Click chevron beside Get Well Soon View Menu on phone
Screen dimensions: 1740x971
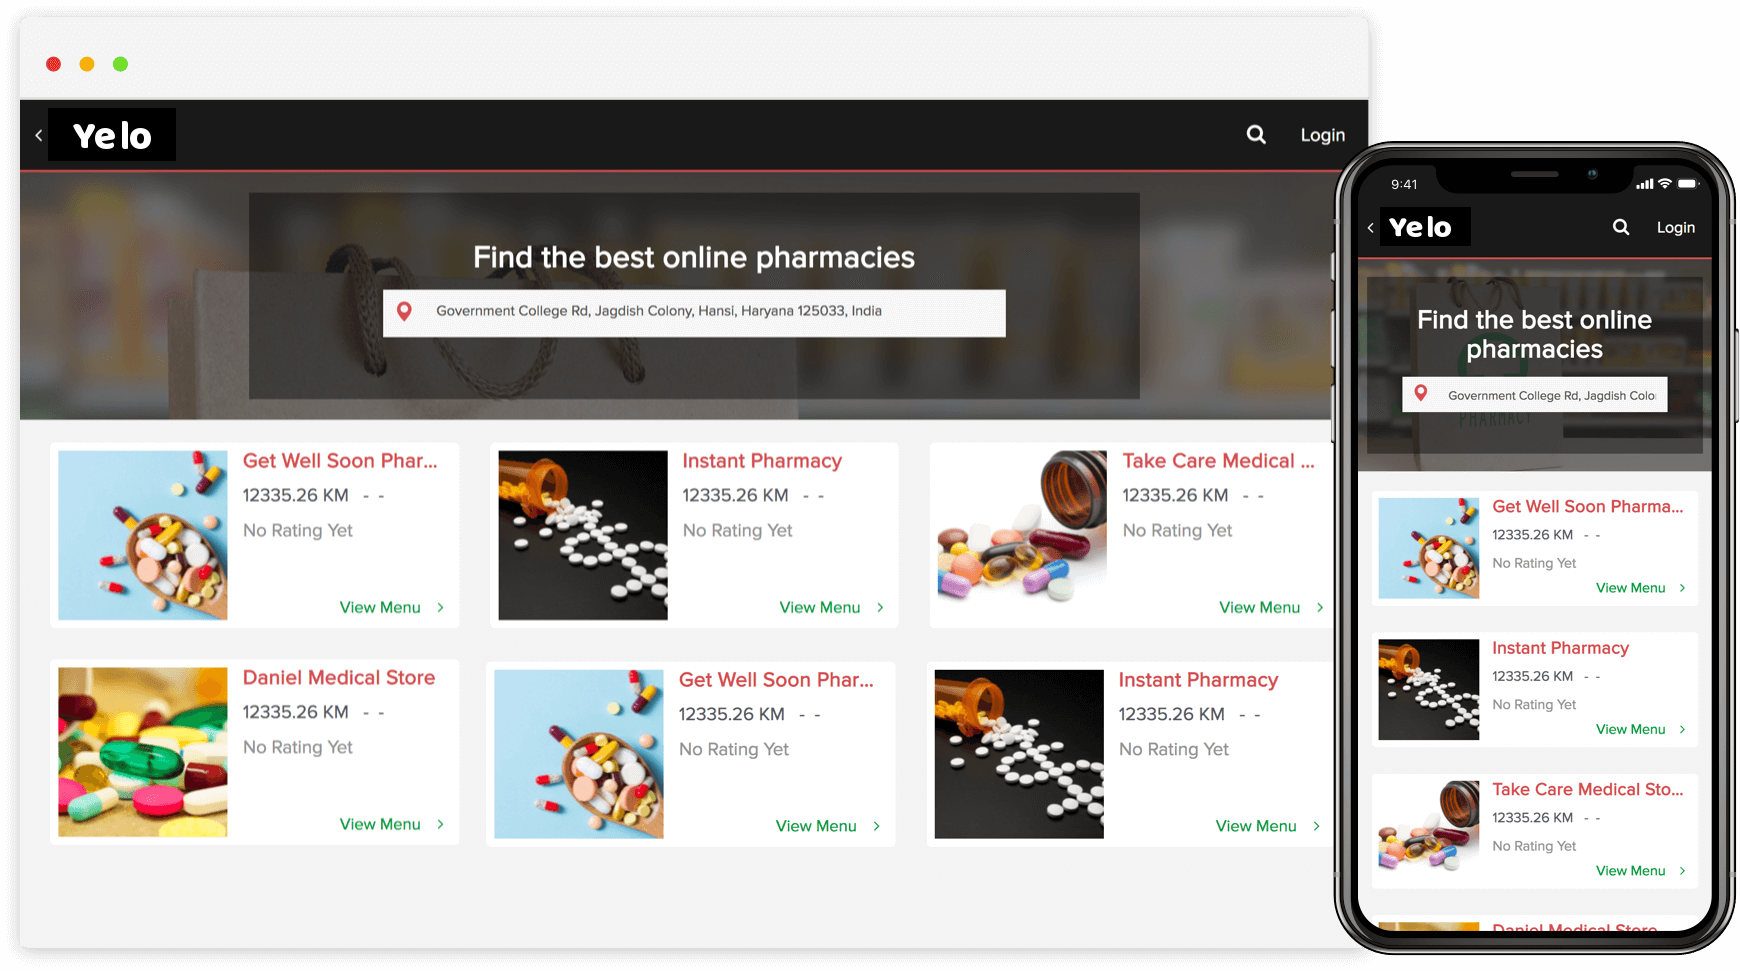click(1682, 588)
